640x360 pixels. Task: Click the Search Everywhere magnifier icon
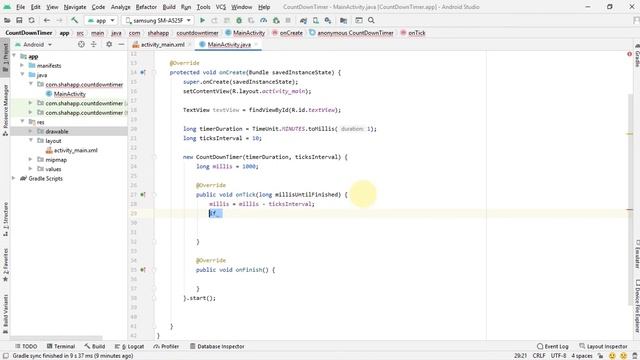tap(371, 20)
